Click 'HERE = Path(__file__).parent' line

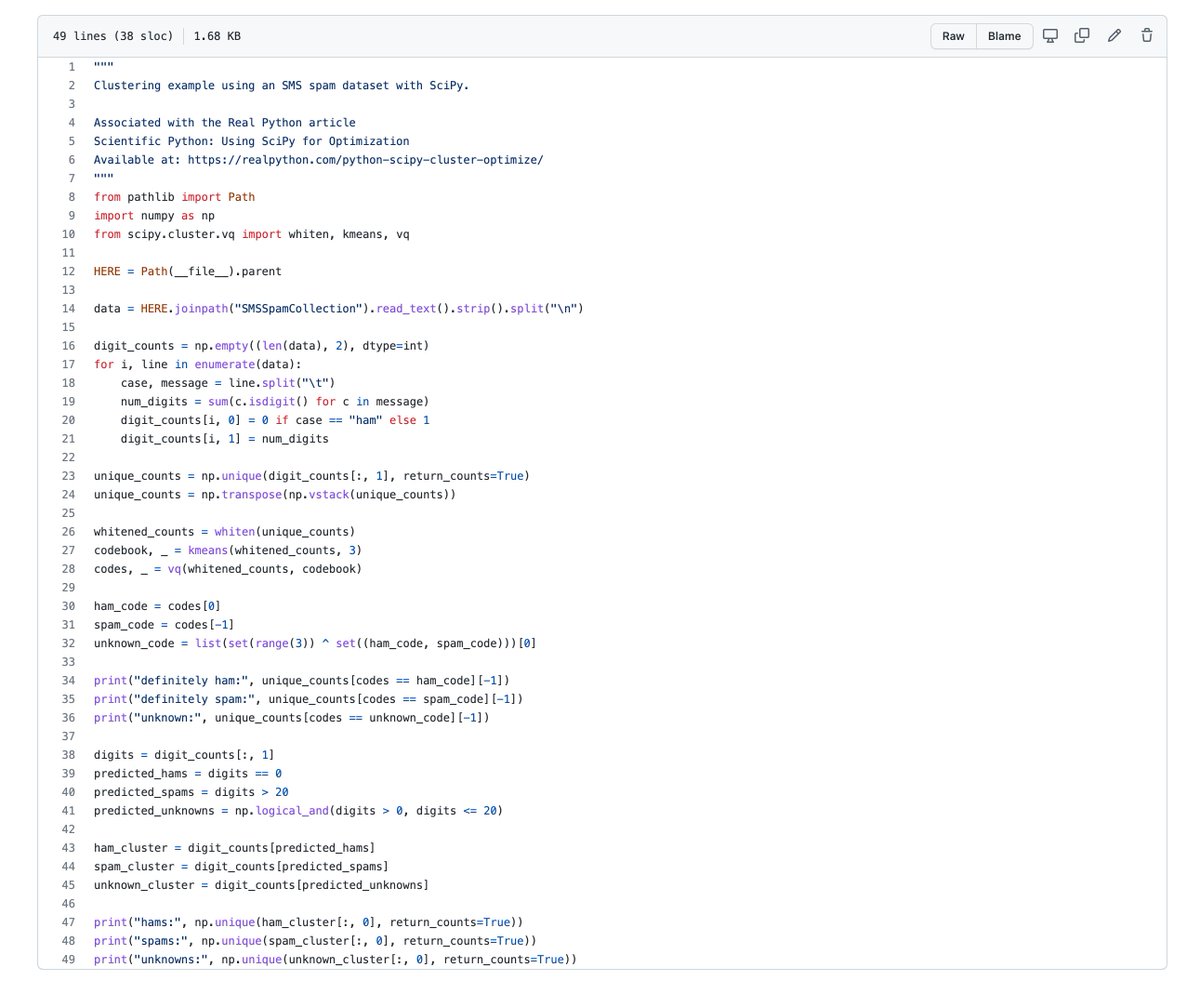point(188,271)
